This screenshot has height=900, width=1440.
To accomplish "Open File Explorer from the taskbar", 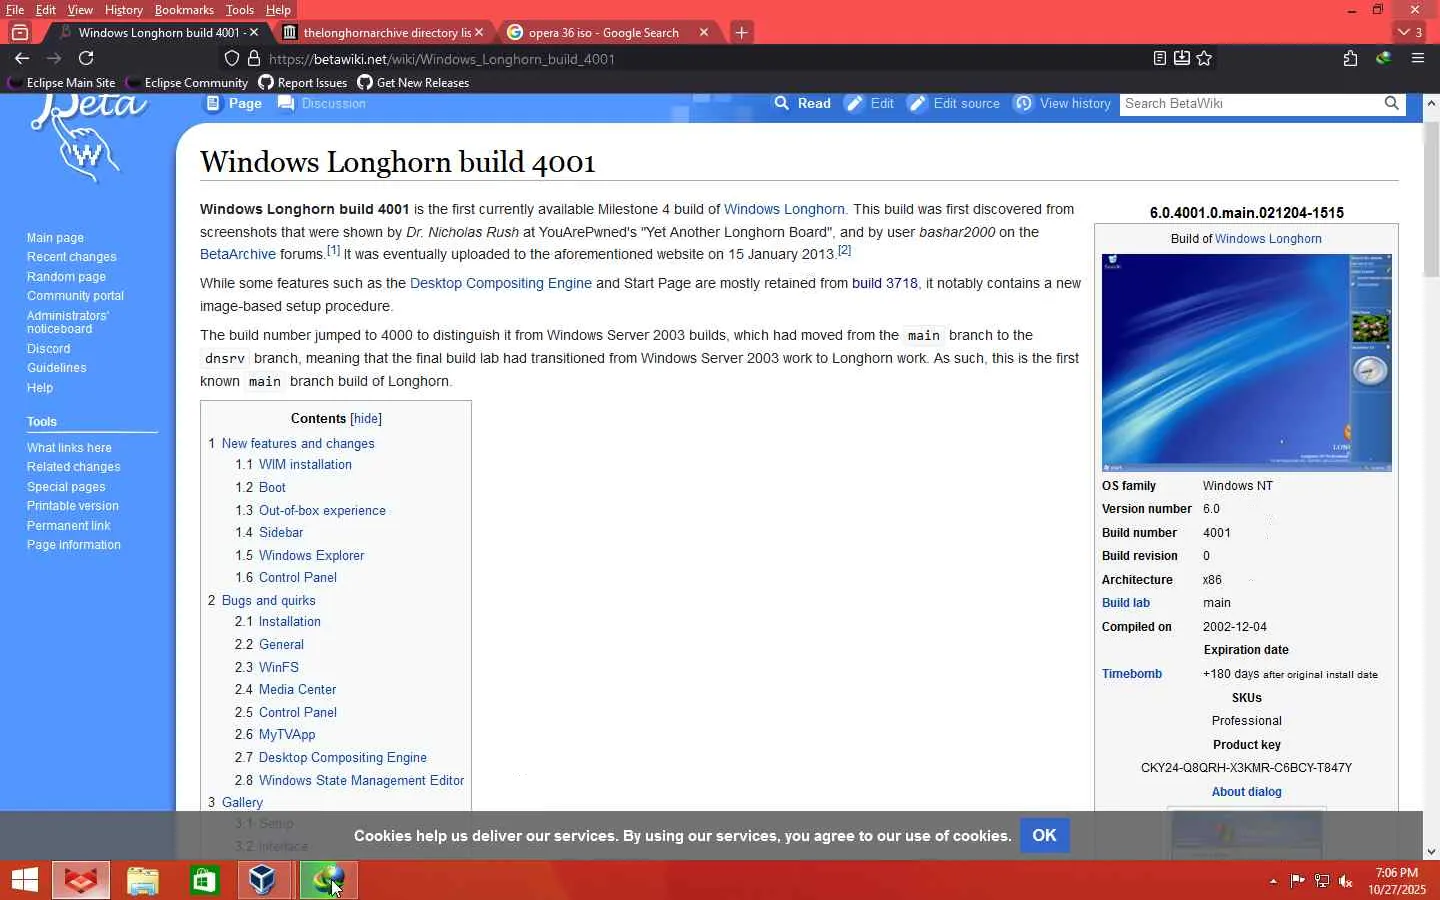I will [x=143, y=880].
